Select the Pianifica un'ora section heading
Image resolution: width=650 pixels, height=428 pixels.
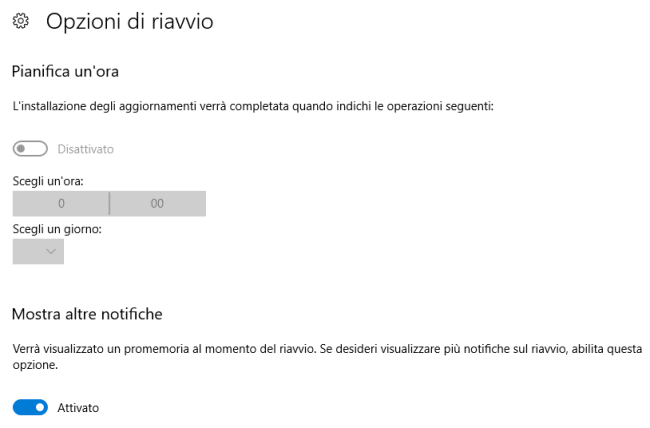[x=65, y=71]
